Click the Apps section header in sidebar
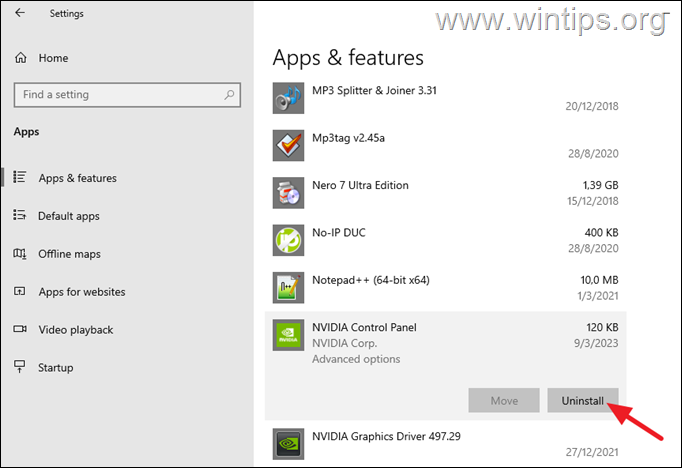Image resolution: width=682 pixels, height=468 pixels. tap(26, 131)
